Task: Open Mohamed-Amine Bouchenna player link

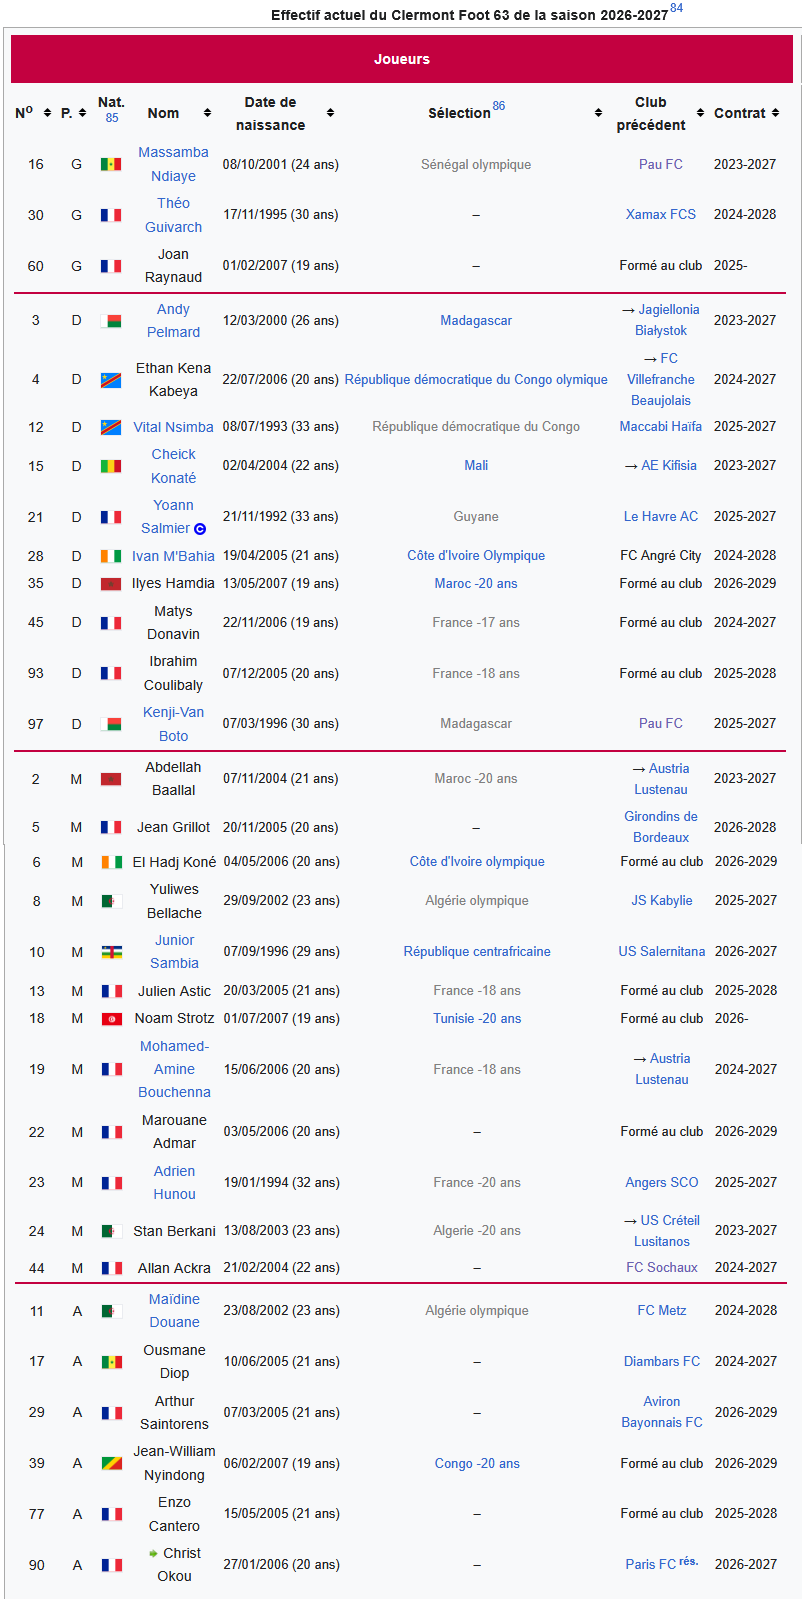Action: (x=174, y=1069)
